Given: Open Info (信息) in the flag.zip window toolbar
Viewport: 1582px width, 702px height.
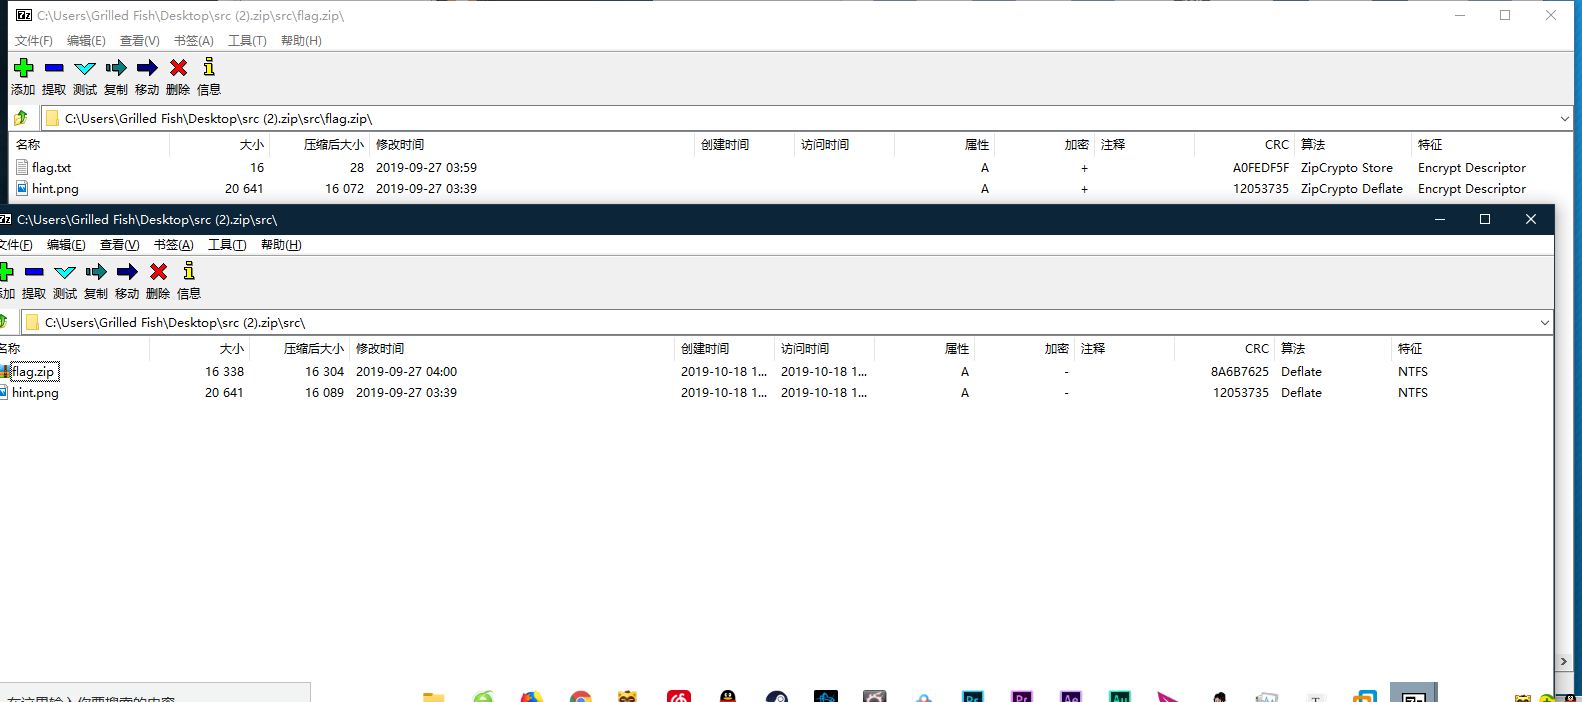Looking at the screenshot, I should [x=209, y=68].
